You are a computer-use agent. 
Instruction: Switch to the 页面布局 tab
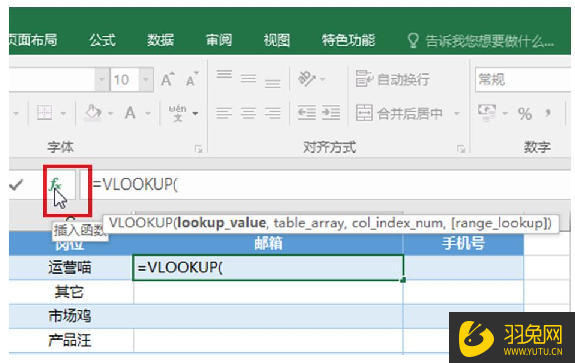pos(33,40)
